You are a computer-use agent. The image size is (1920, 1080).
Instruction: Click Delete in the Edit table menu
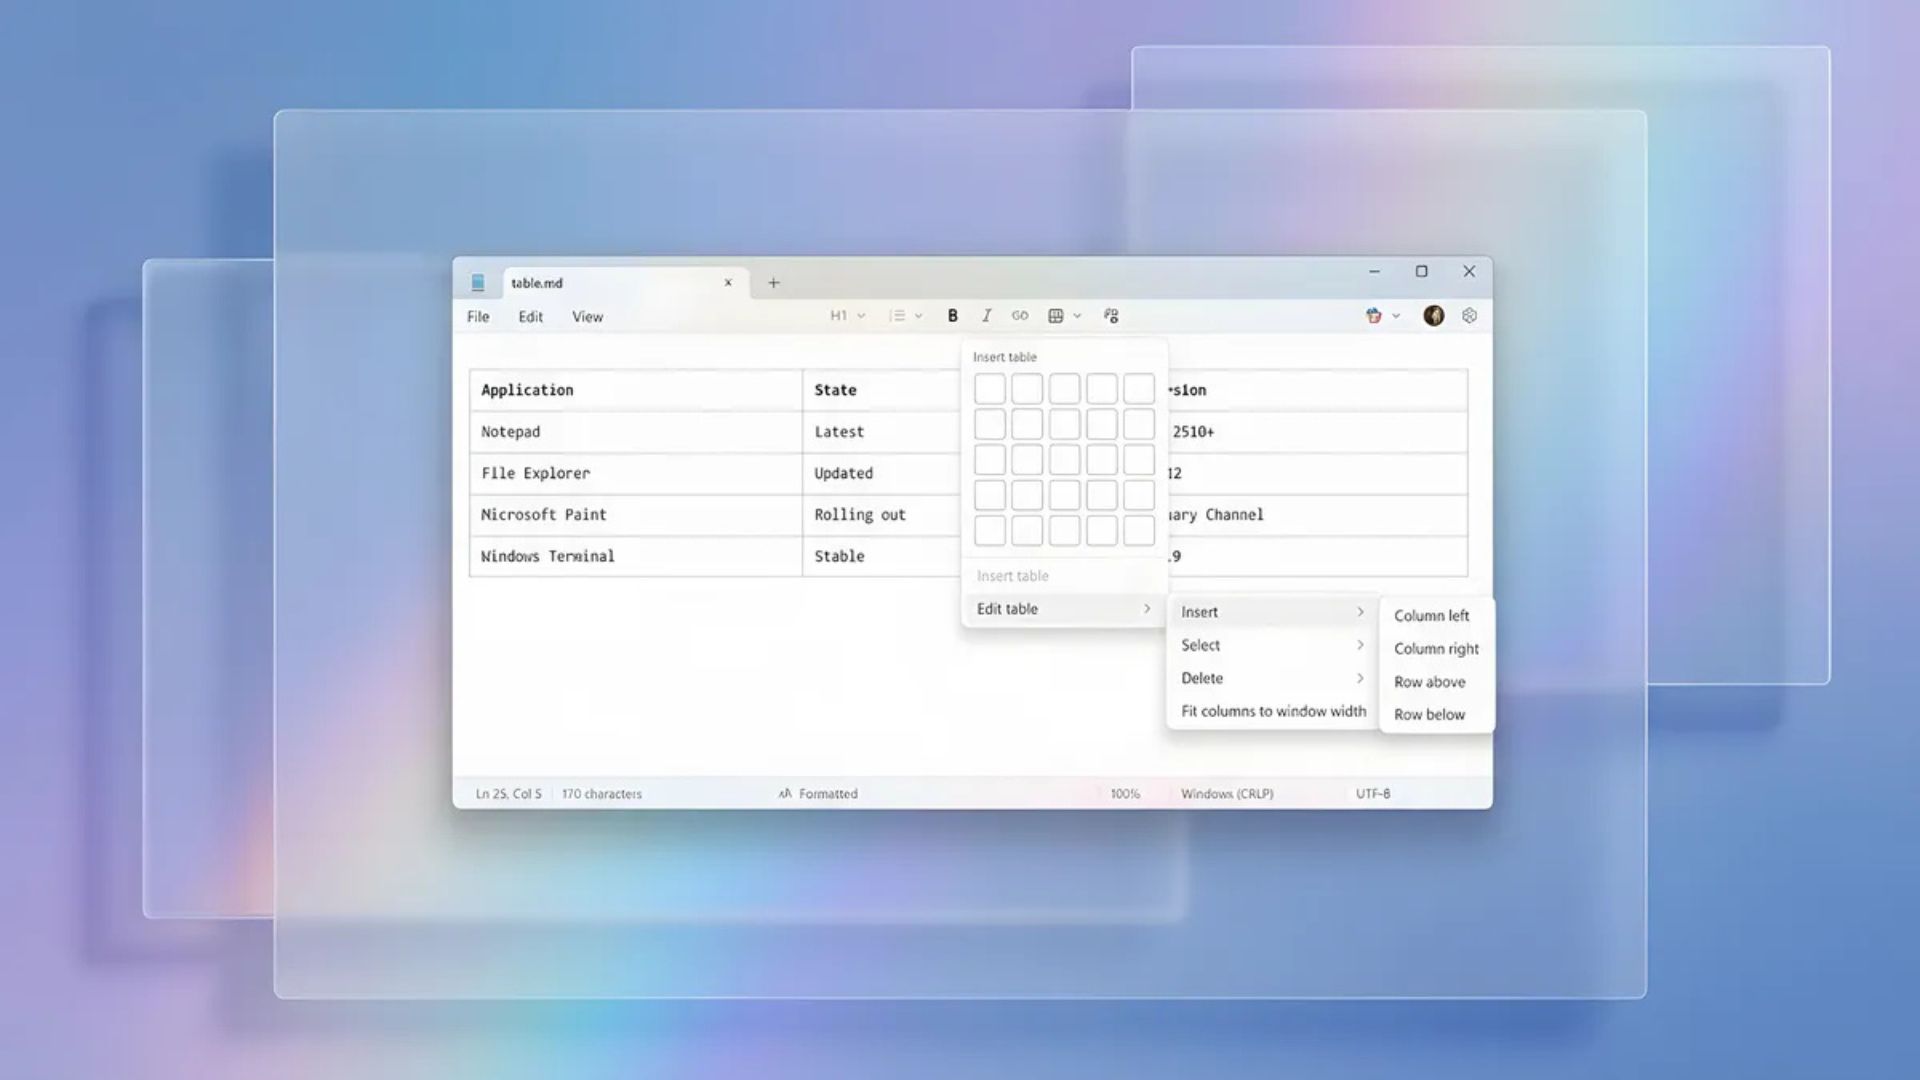click(x=1202, y=678)
